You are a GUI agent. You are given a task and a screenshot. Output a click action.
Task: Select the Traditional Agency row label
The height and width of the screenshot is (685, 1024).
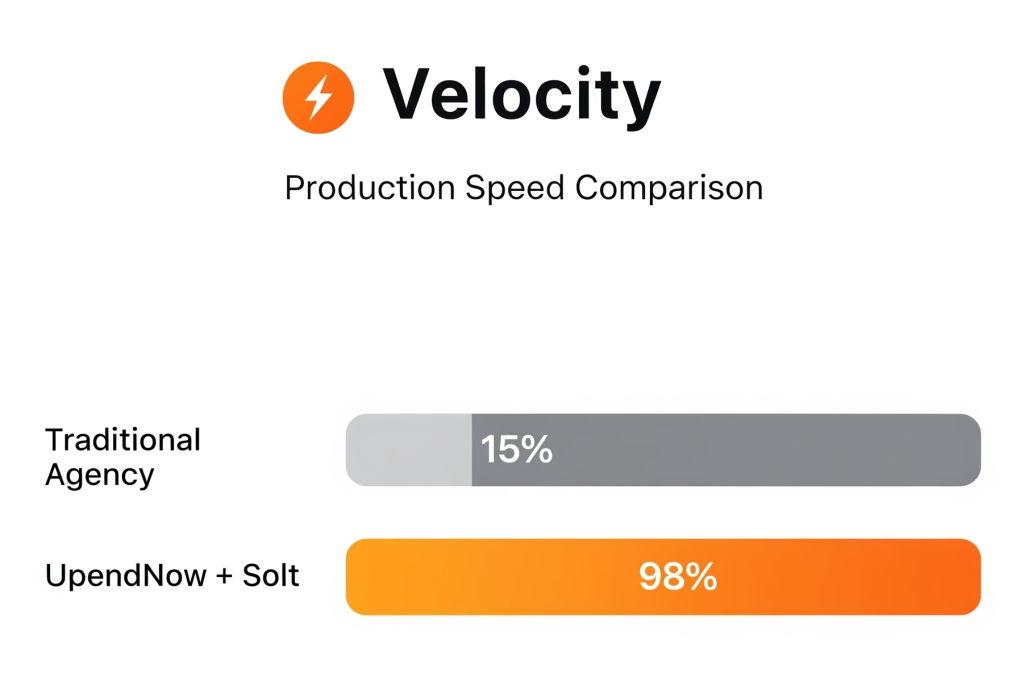(x=123, y=457)
